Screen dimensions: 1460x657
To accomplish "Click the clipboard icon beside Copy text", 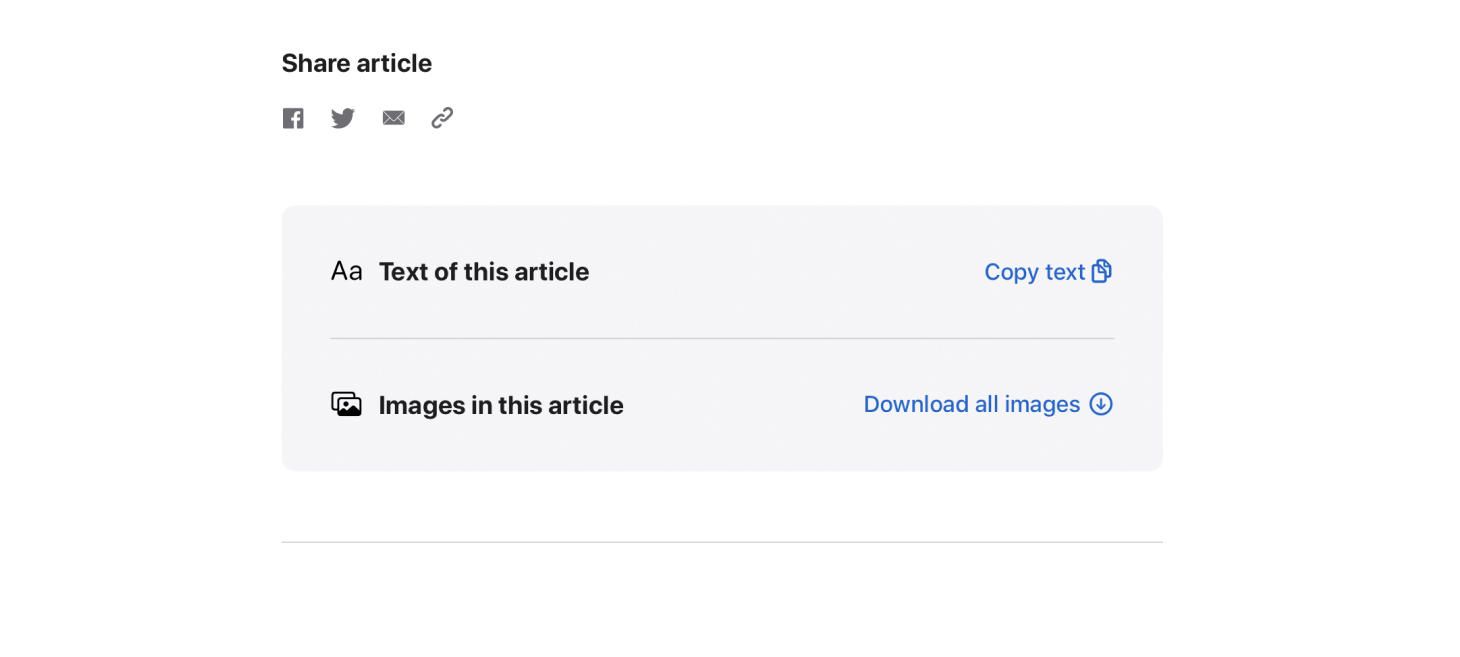I will coord(1101,271).
